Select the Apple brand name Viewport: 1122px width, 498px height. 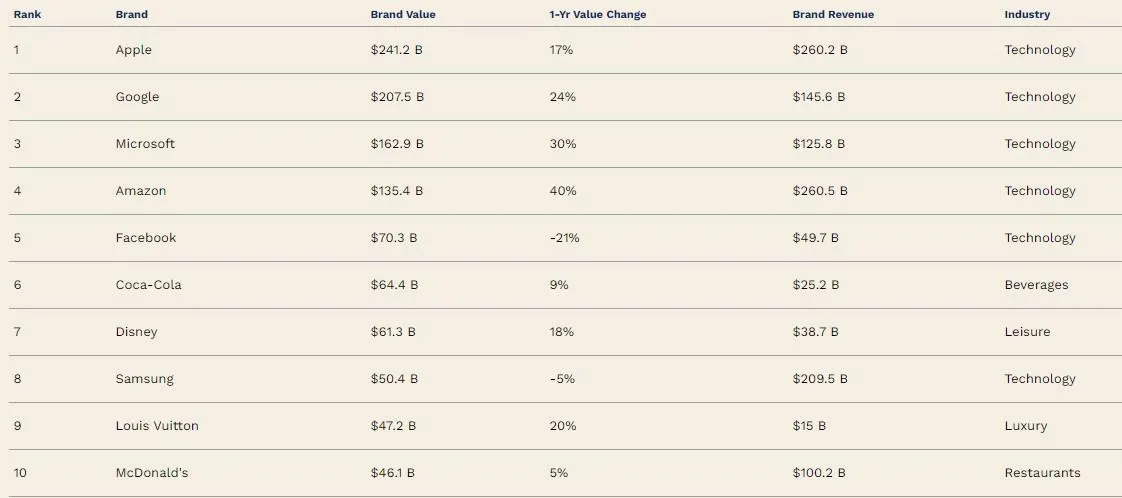pos(134,50)
